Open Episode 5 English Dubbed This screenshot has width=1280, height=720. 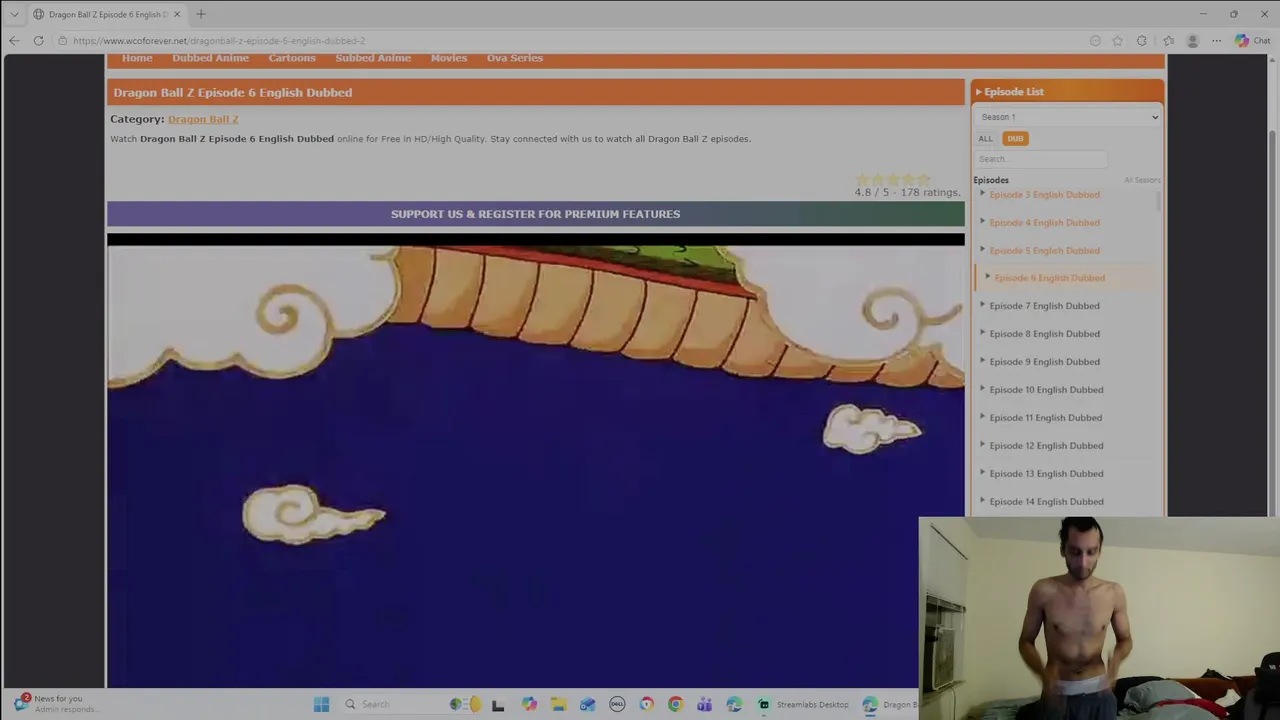[1044, 251]
